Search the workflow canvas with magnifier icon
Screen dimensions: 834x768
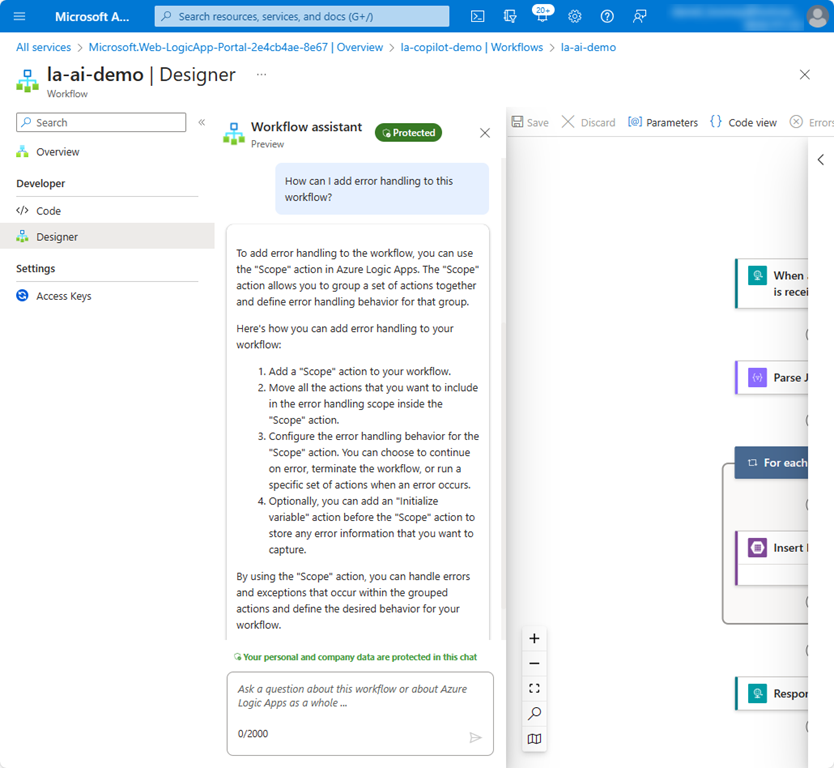(534, 714)
